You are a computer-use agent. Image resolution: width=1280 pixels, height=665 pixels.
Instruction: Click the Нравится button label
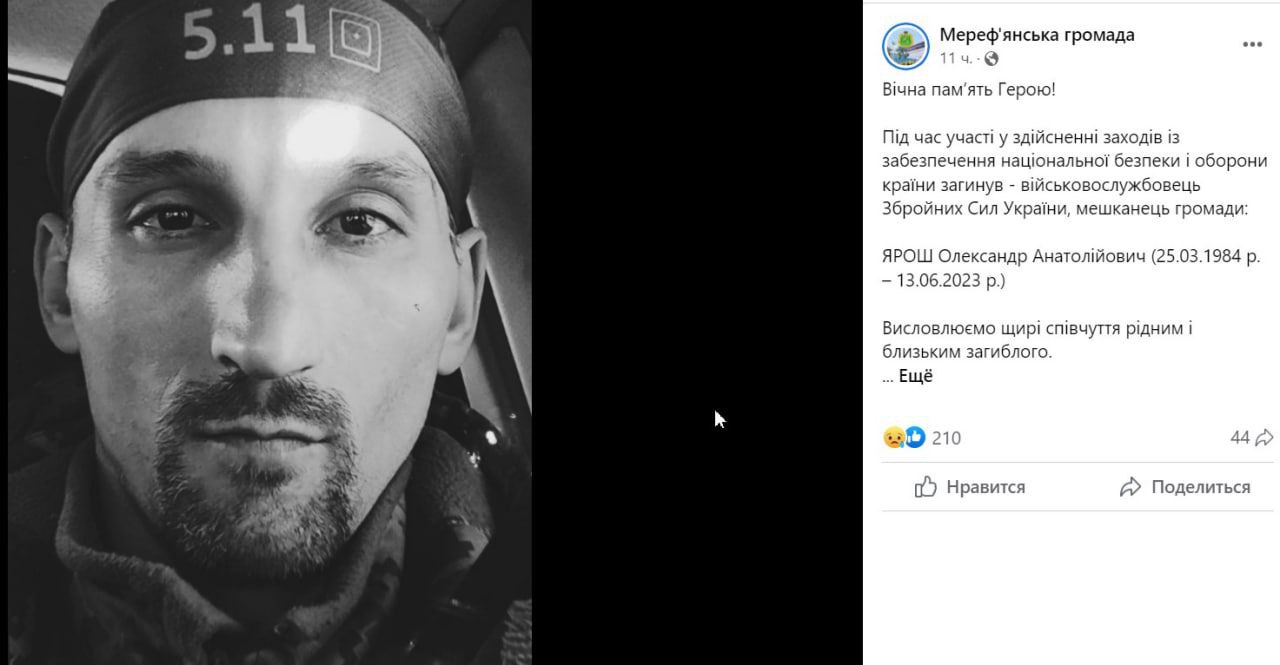(x=985, y=487)
